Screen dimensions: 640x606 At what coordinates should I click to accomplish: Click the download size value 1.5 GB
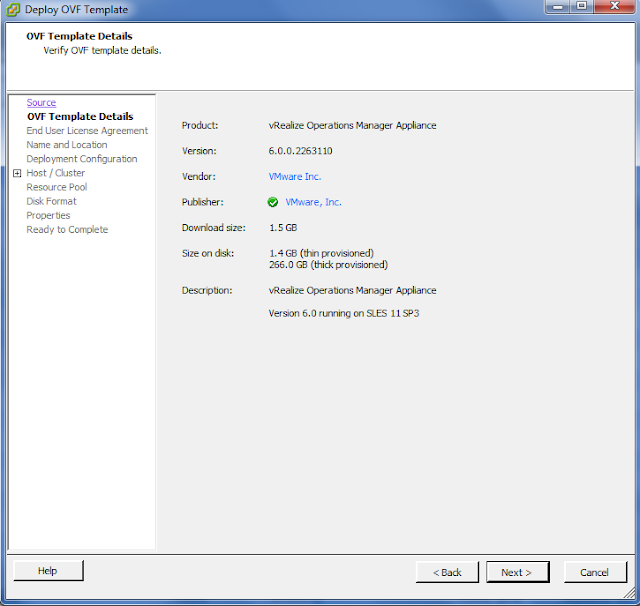tap(283, 228)
